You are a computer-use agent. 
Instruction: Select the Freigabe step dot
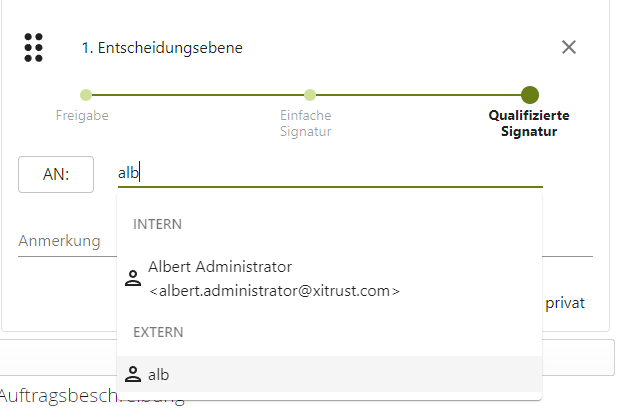86,95
